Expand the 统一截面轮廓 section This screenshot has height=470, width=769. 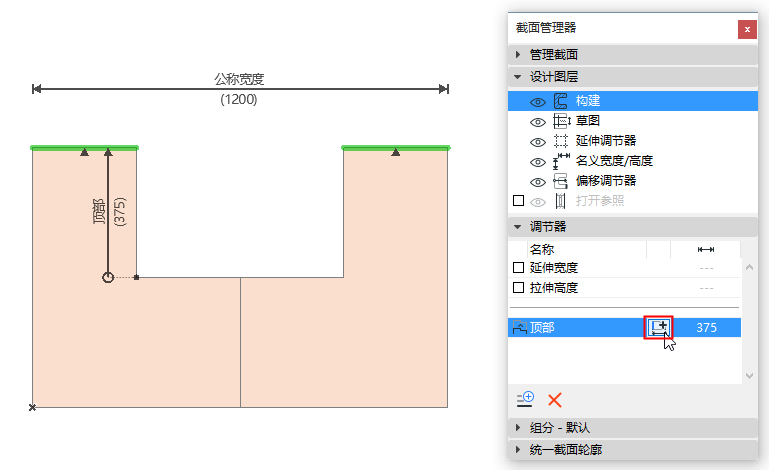tap(518, 449)
